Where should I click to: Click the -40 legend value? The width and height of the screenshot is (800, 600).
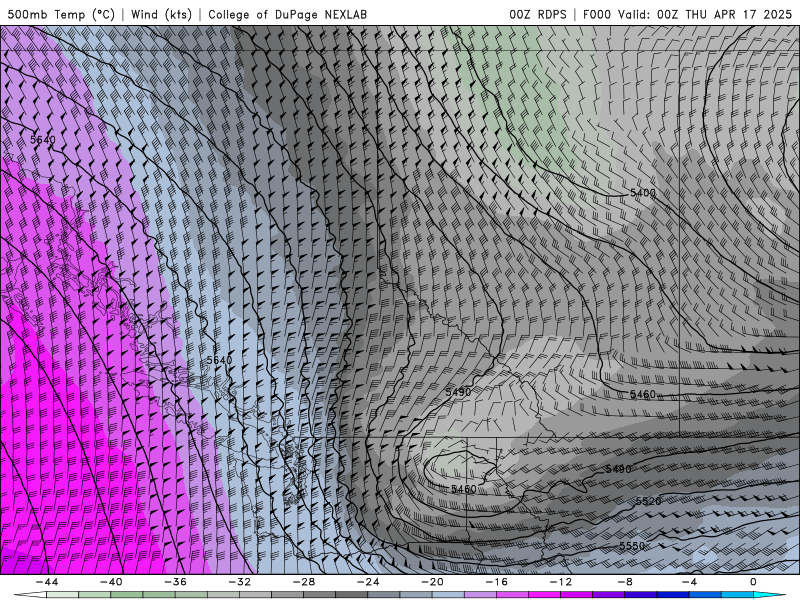click(x=111, y=582)
